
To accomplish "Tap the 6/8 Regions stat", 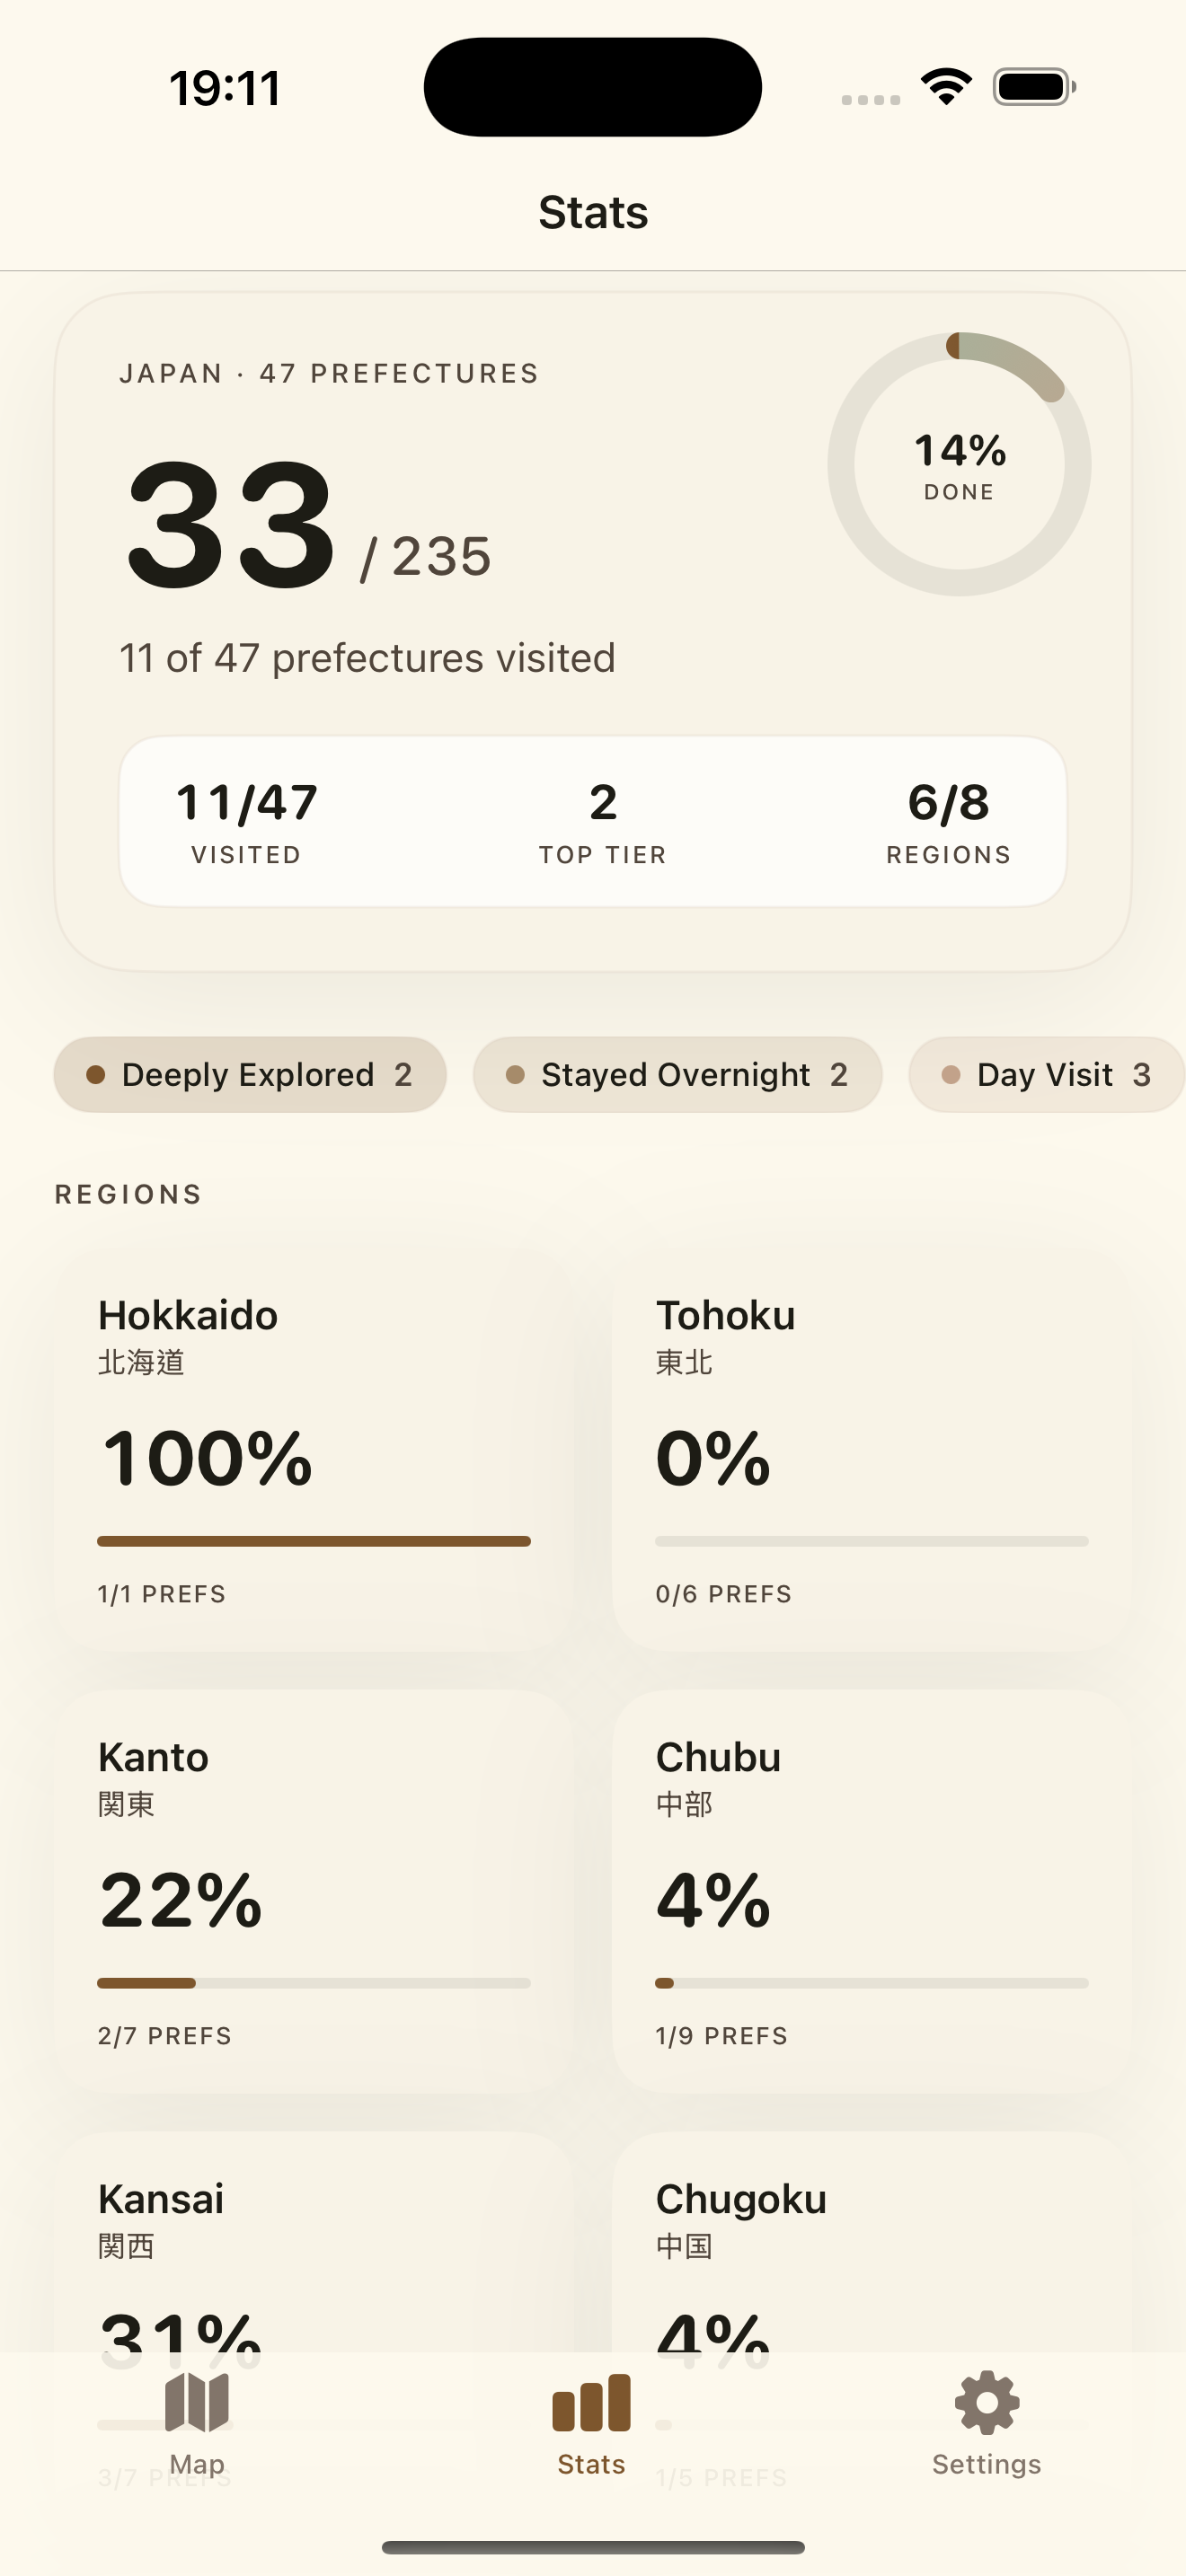I will (949, 822).
